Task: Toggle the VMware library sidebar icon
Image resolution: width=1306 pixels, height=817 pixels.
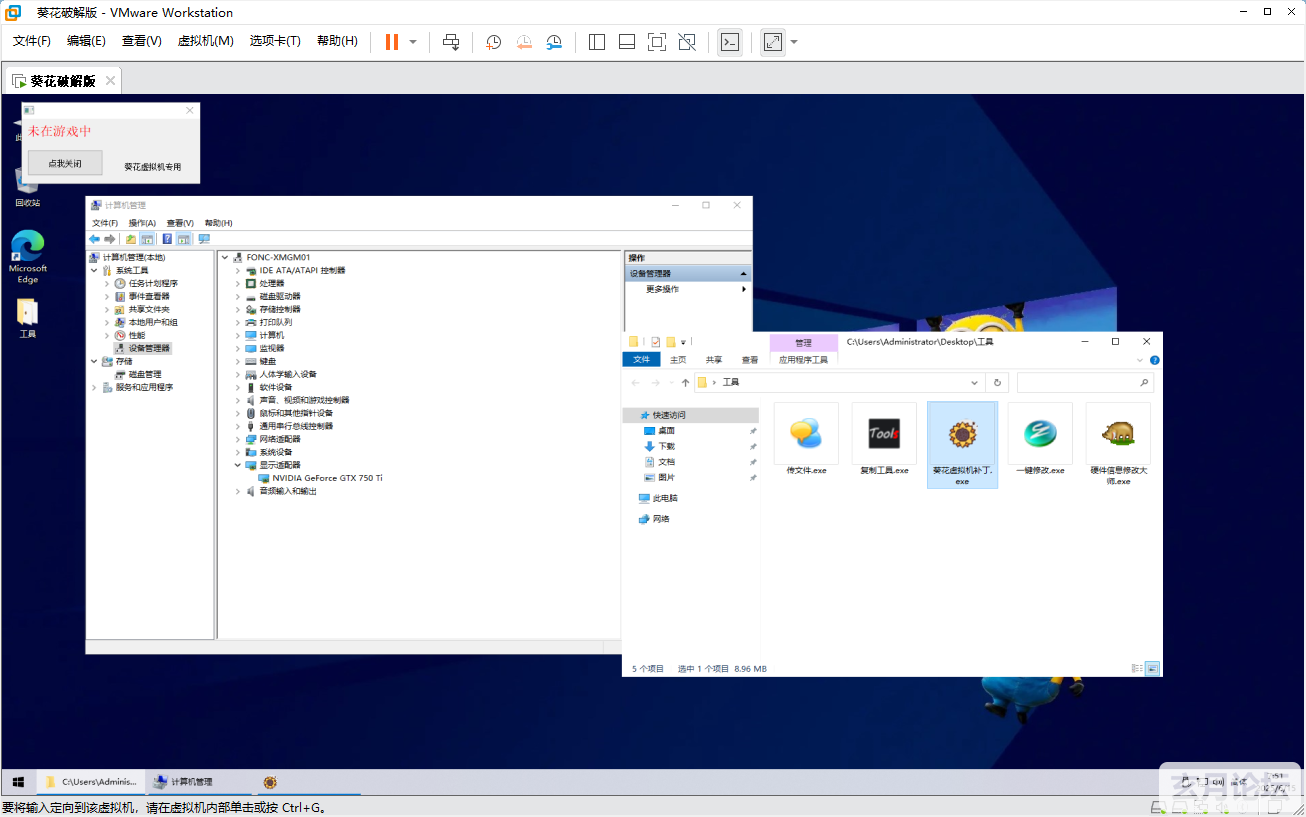Action: [597, 42]
